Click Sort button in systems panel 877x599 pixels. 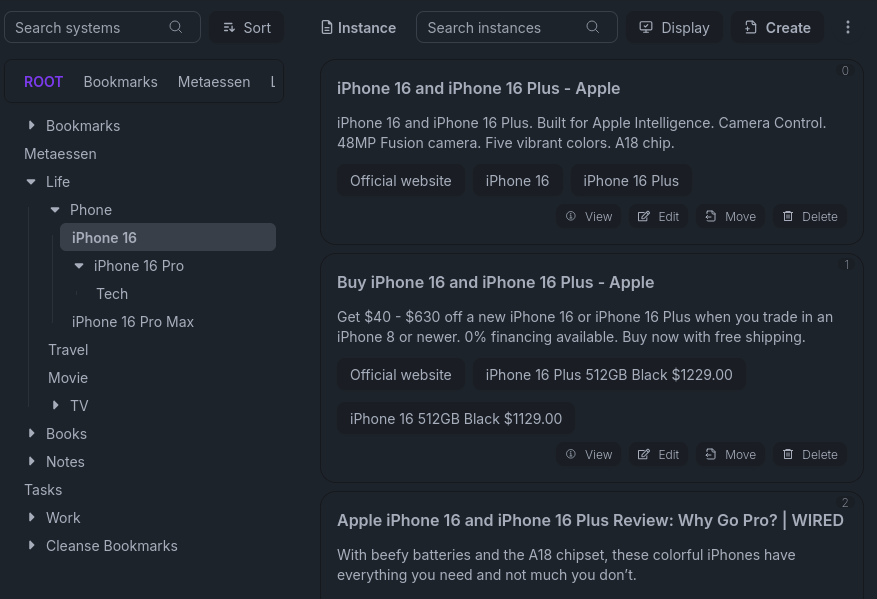tap(247, 27)
